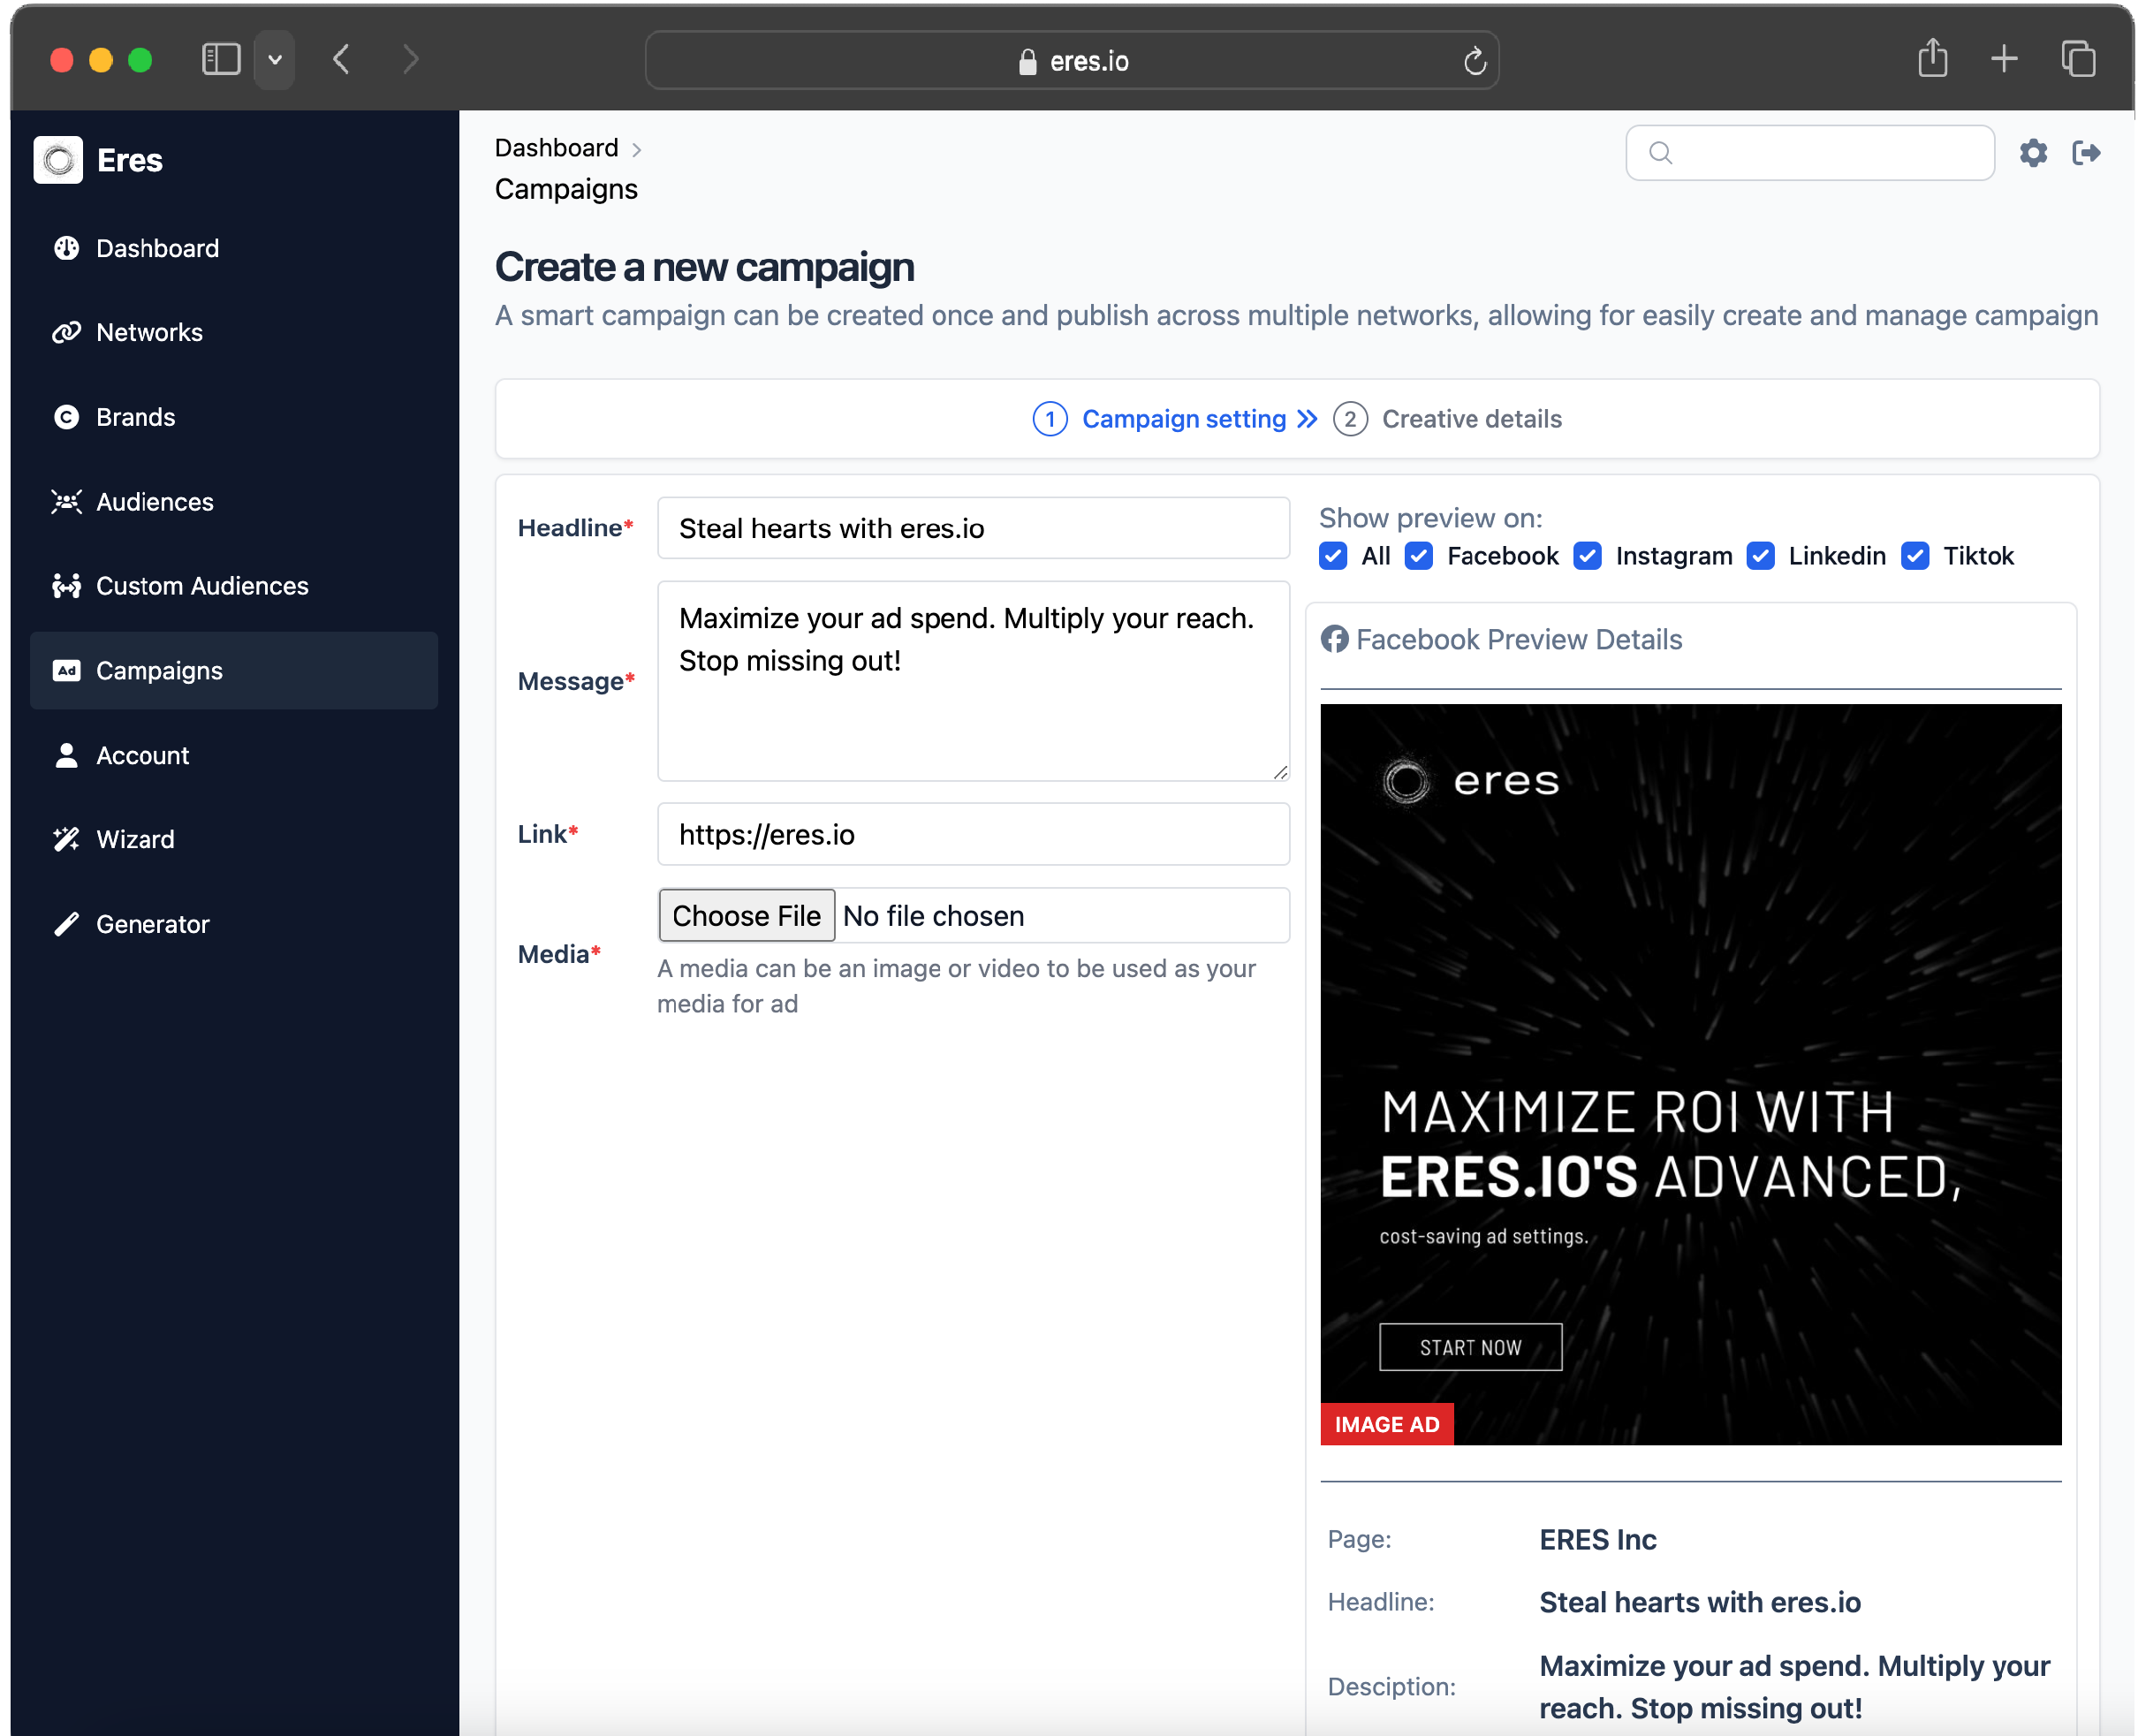Click the Eres logo in sidebar
Image resolution: width=2138 pixels, height=1736 pixels.
(x=58, y=160)
